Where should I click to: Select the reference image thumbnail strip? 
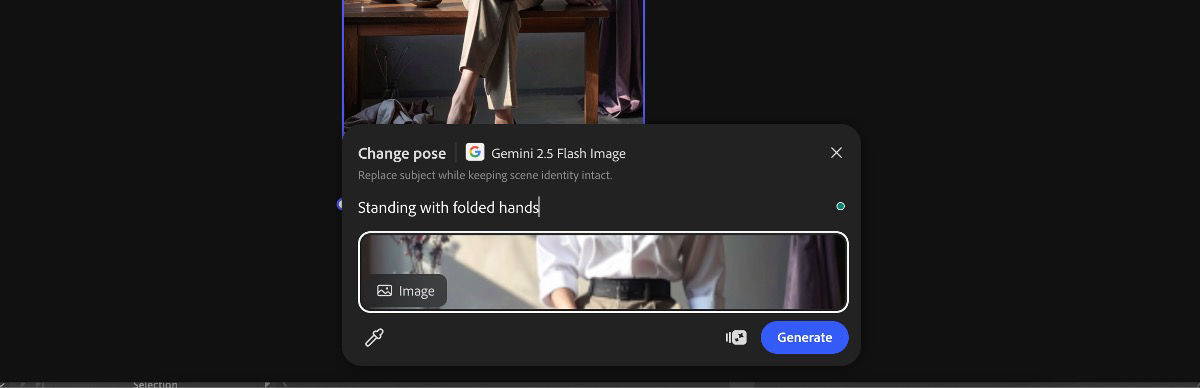603,272
